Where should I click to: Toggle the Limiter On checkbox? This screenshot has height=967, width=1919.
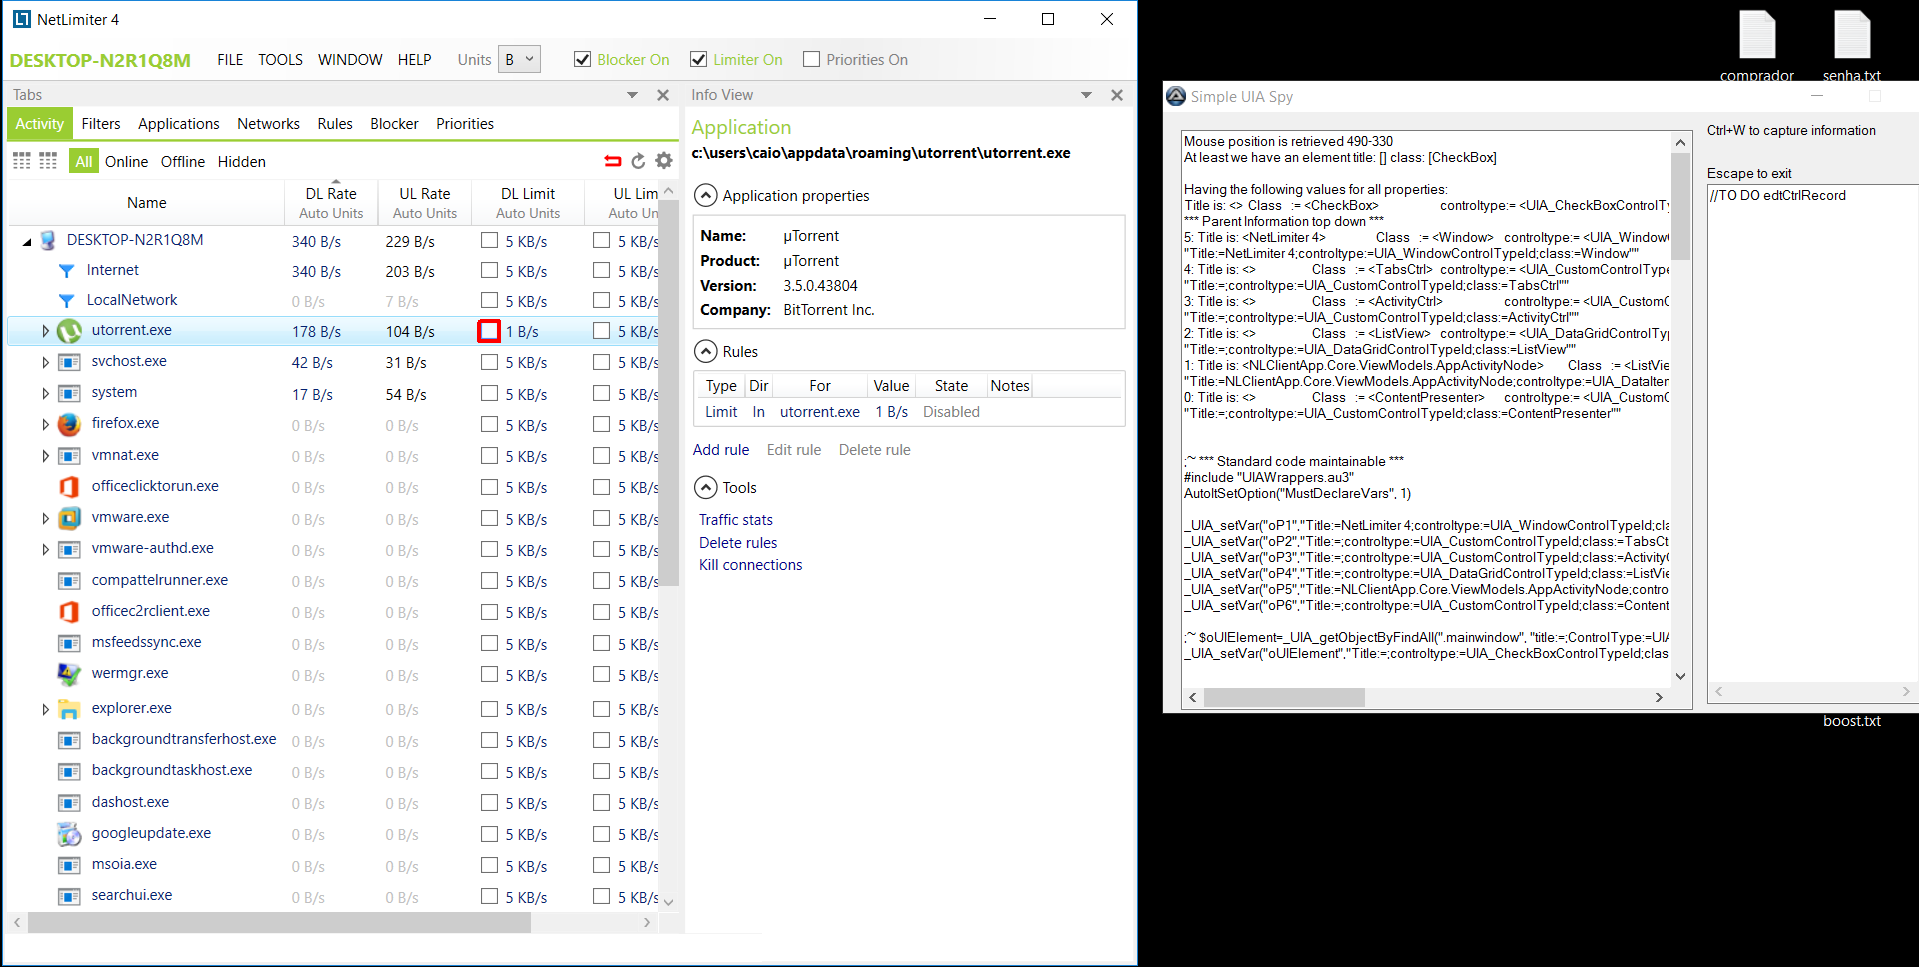tap(699, 59)
